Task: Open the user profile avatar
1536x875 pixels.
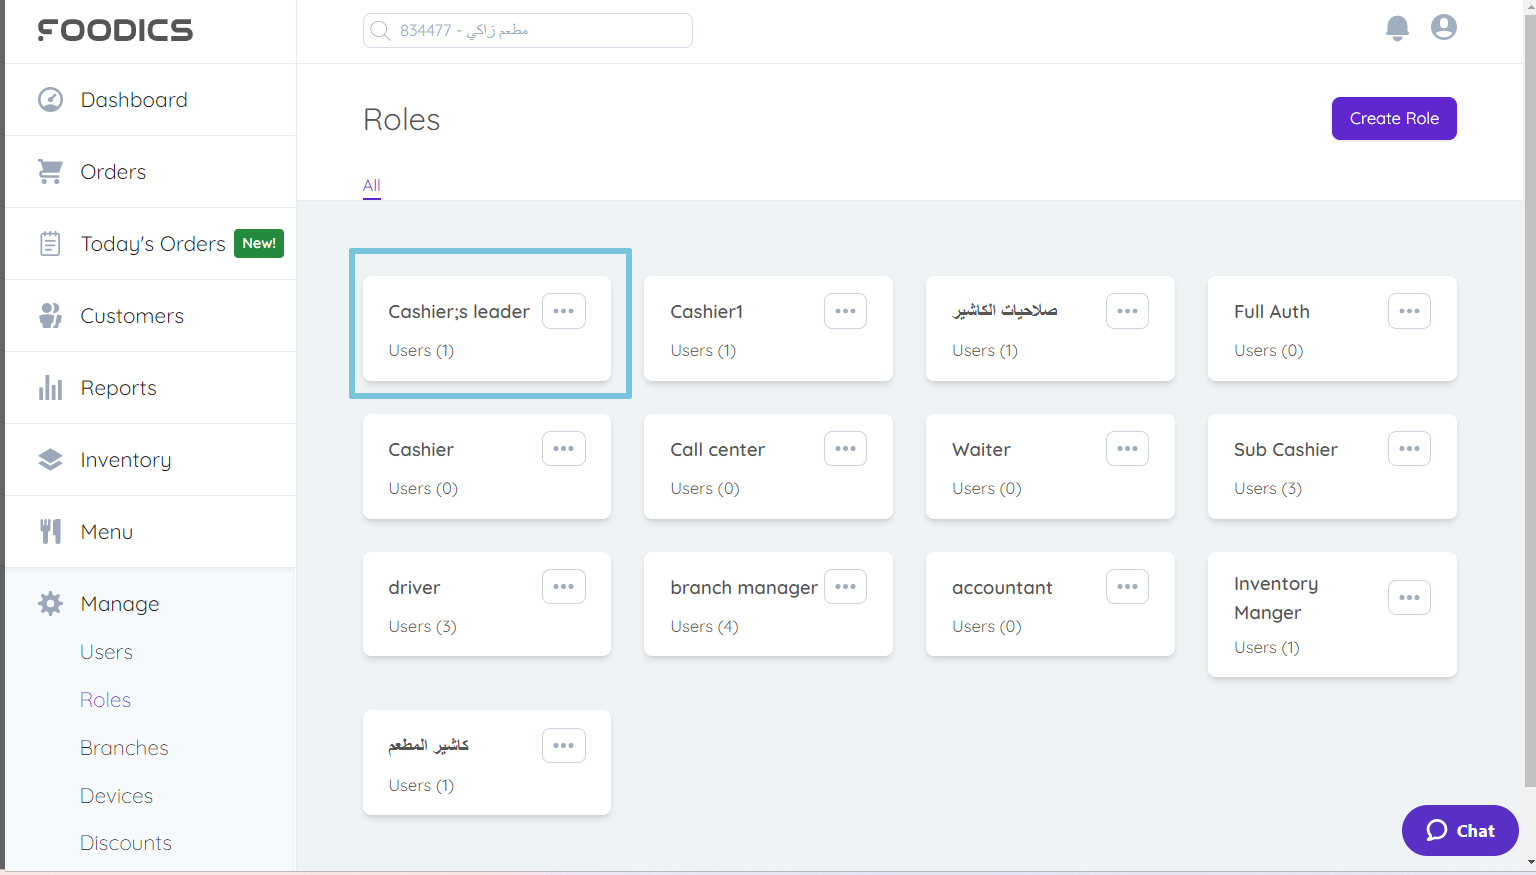Action: point(1443,27)
